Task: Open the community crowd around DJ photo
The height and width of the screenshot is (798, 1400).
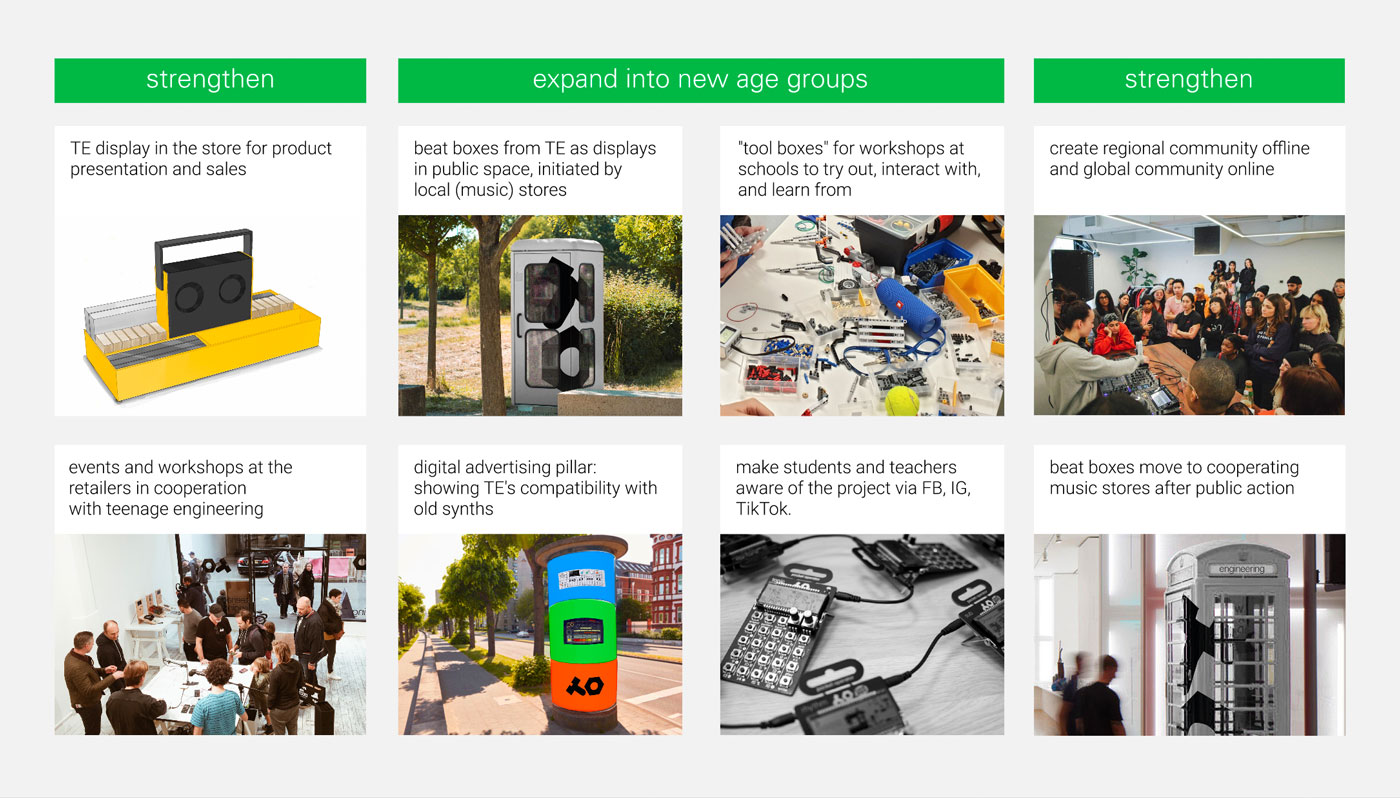Action: 1189,316
